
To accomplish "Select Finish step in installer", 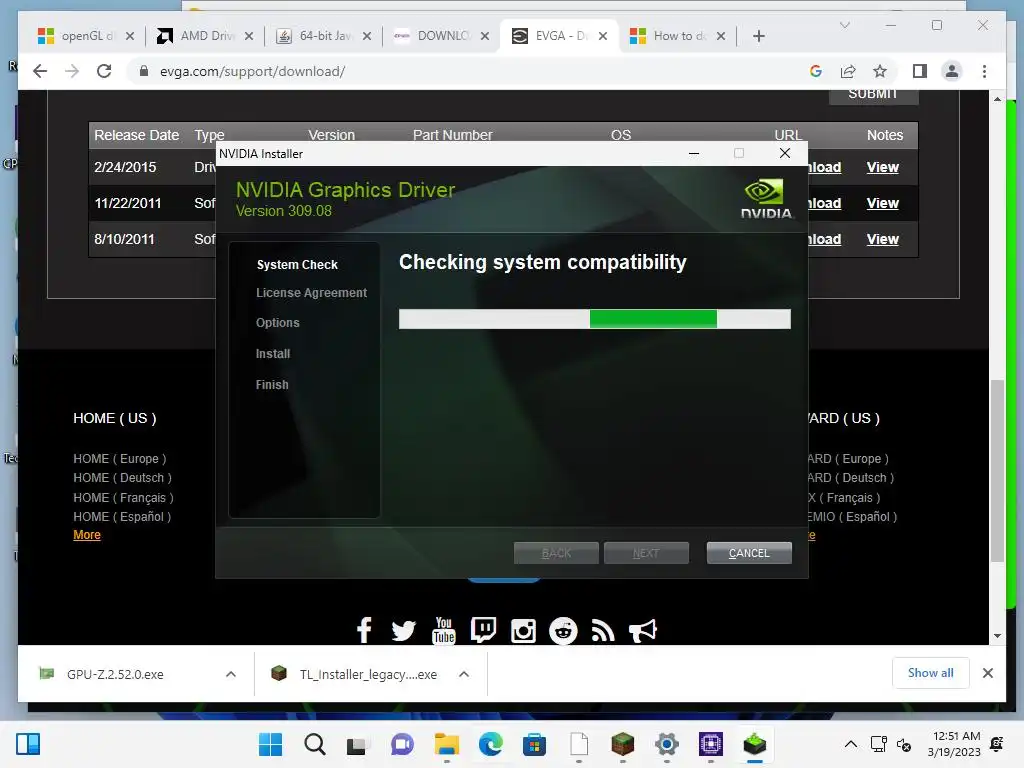I will (272, 385).
